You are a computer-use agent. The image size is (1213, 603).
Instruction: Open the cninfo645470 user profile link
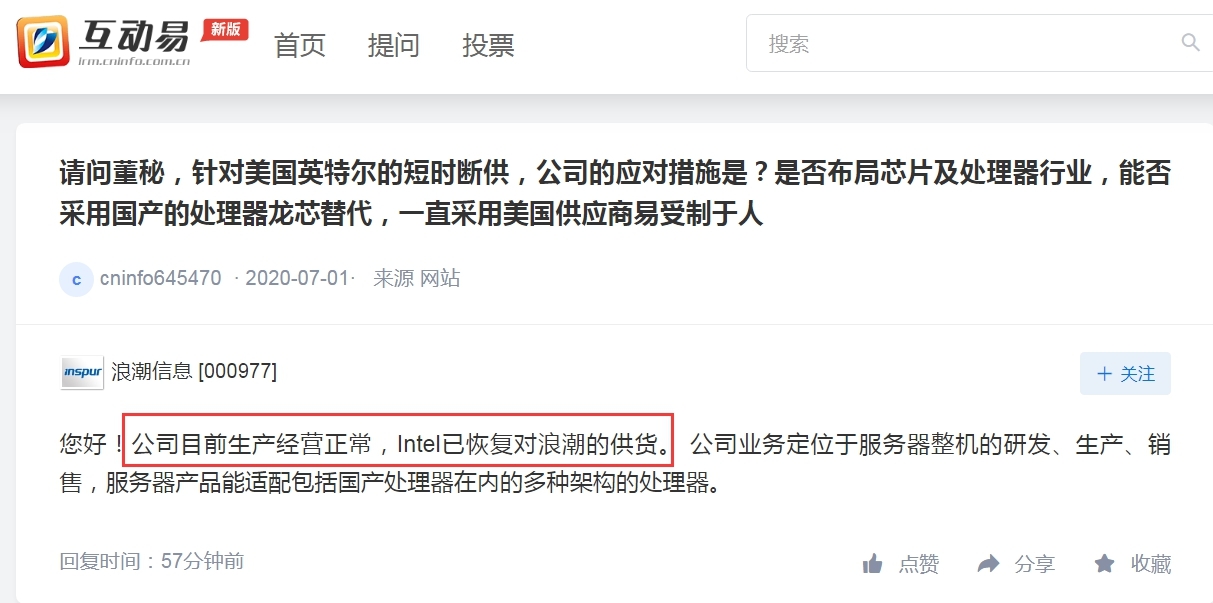[x=161, y=278]
